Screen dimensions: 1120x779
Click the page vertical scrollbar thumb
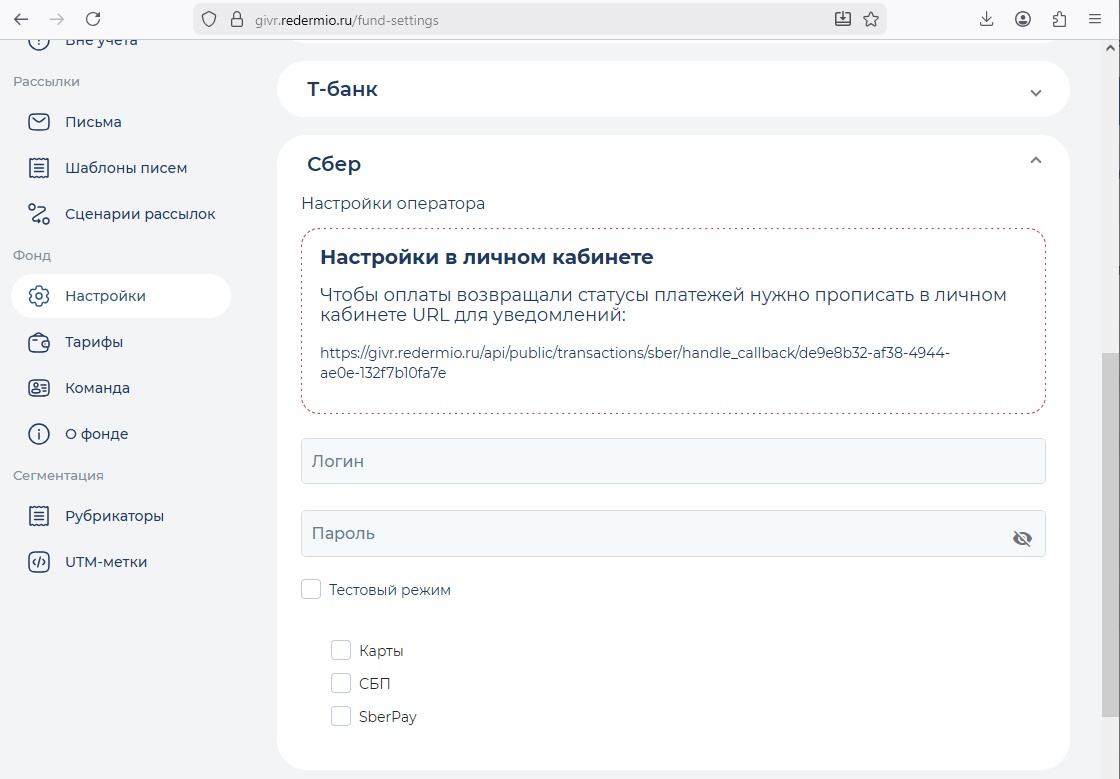coord(1110,534)
